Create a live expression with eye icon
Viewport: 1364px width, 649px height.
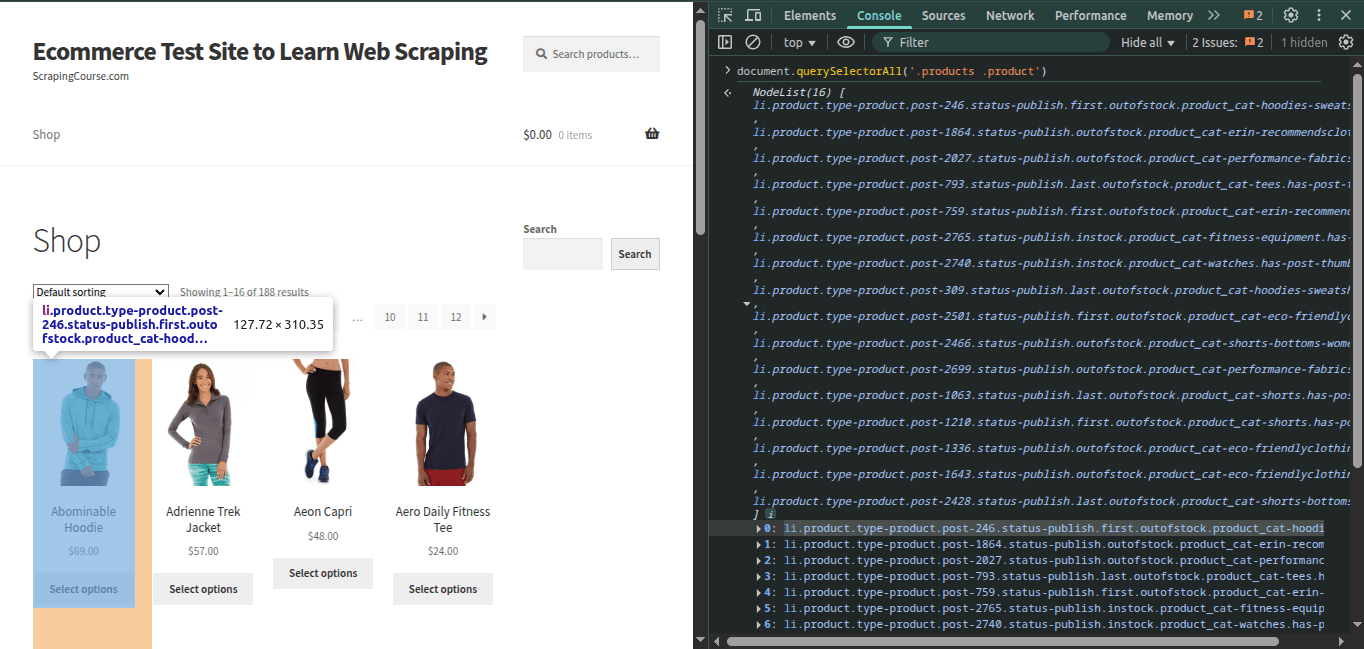point(846,42)
